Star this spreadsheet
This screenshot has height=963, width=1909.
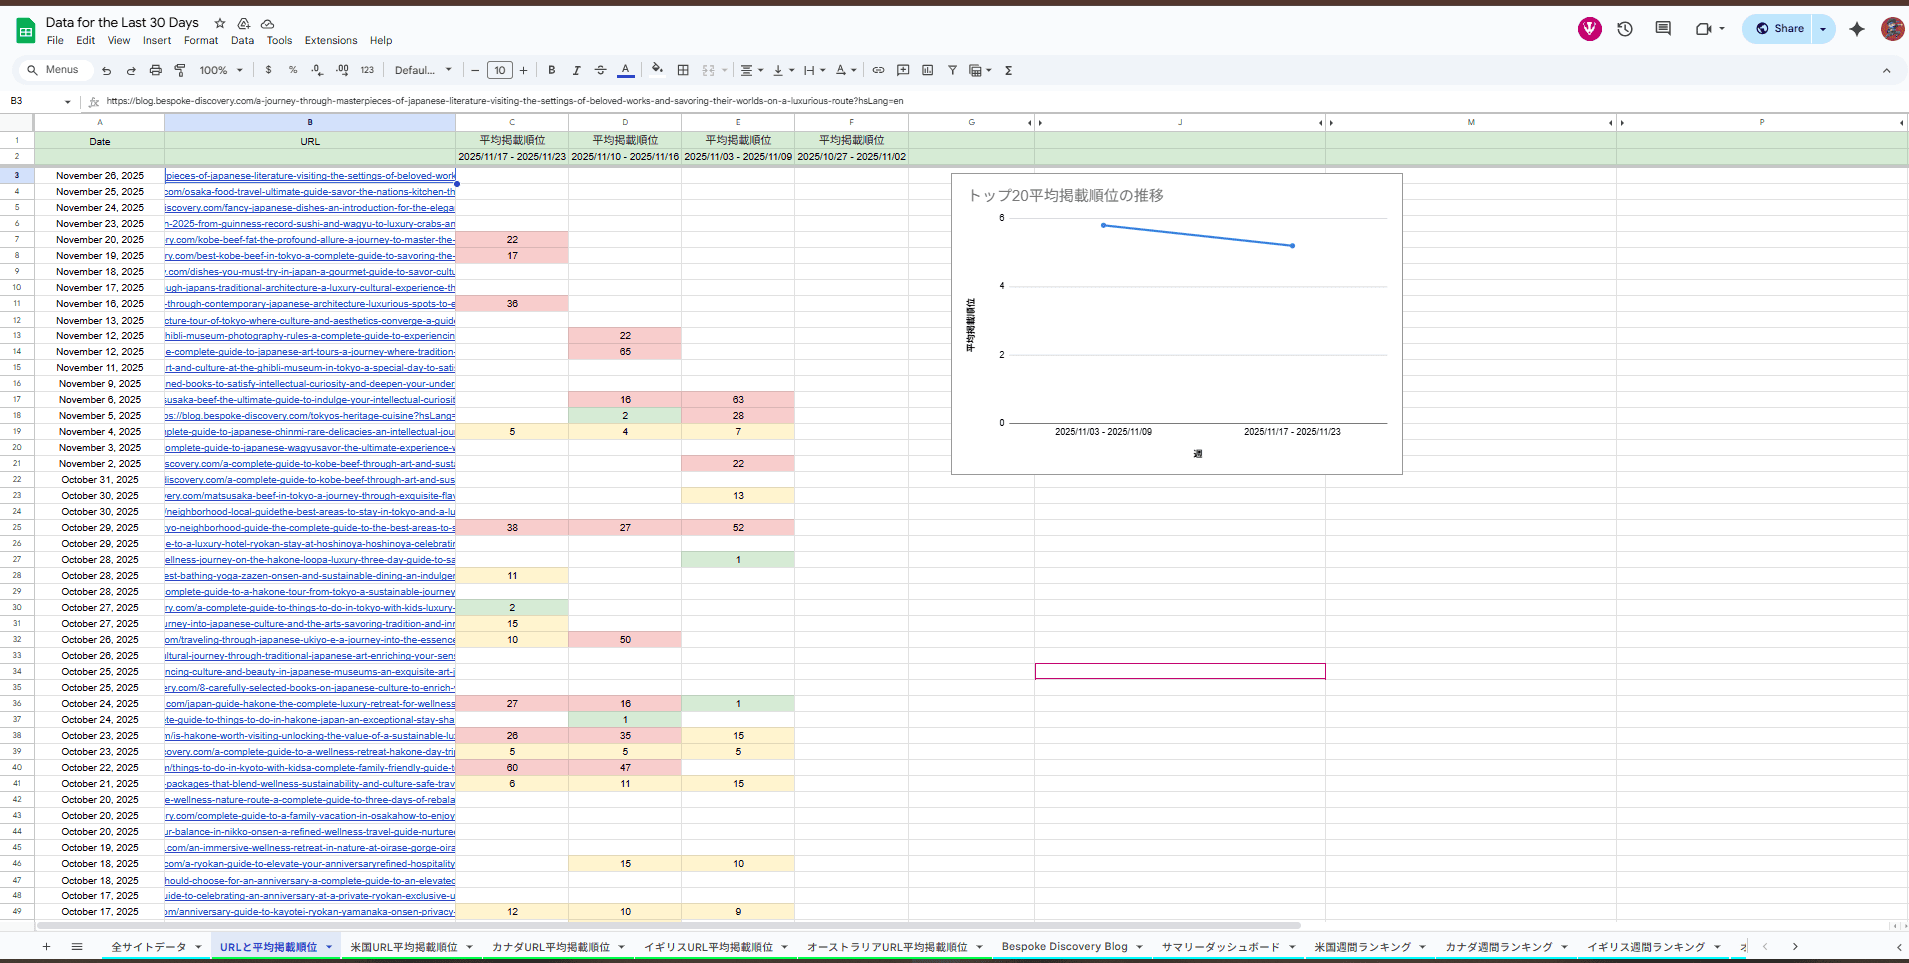(x=220, y=23)
